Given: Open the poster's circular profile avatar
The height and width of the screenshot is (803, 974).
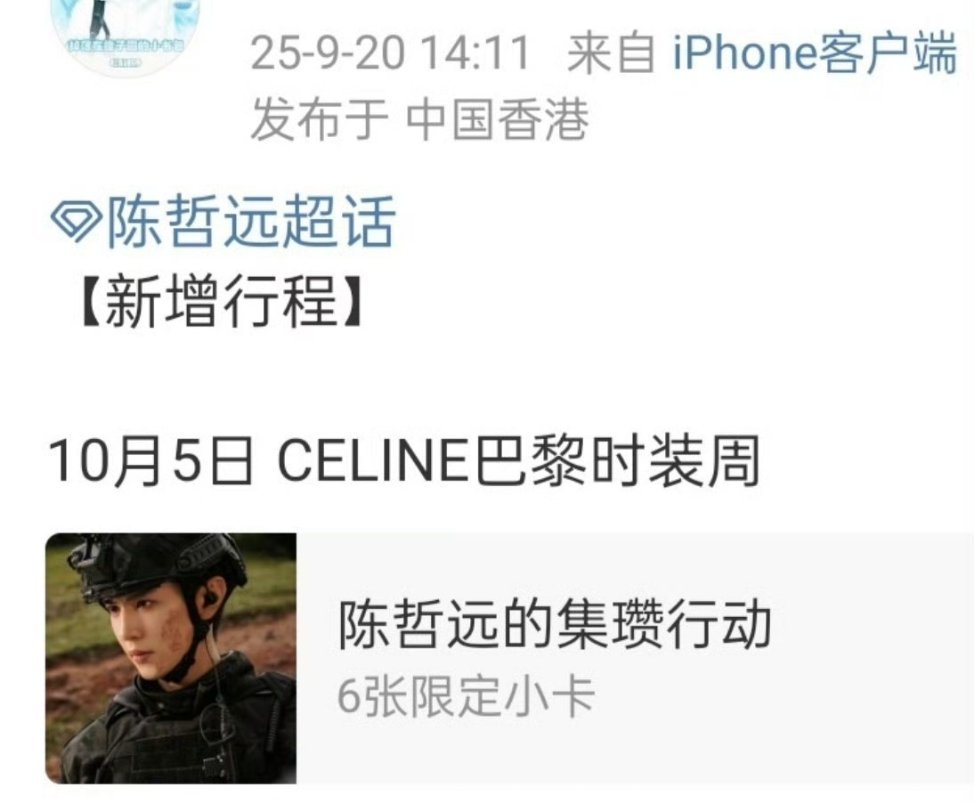Looking at the screenshot, I should 127,36.
